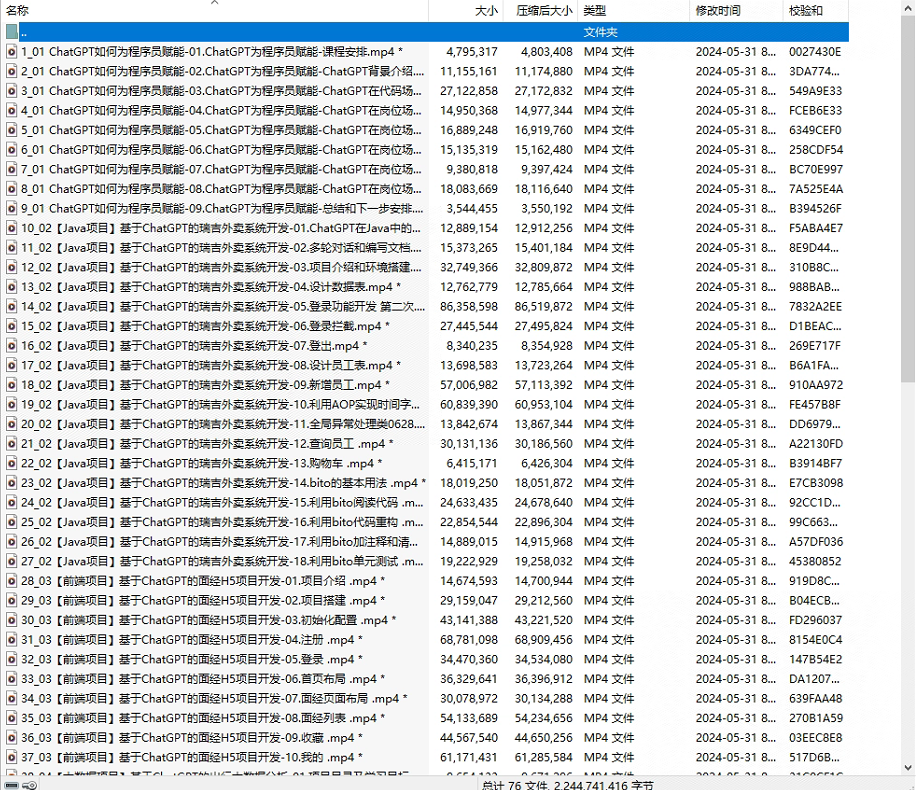The height and width of the screenshot is (790, 916).
Task: Sort by 压缩后大小 column header
Action: [544, 11]
